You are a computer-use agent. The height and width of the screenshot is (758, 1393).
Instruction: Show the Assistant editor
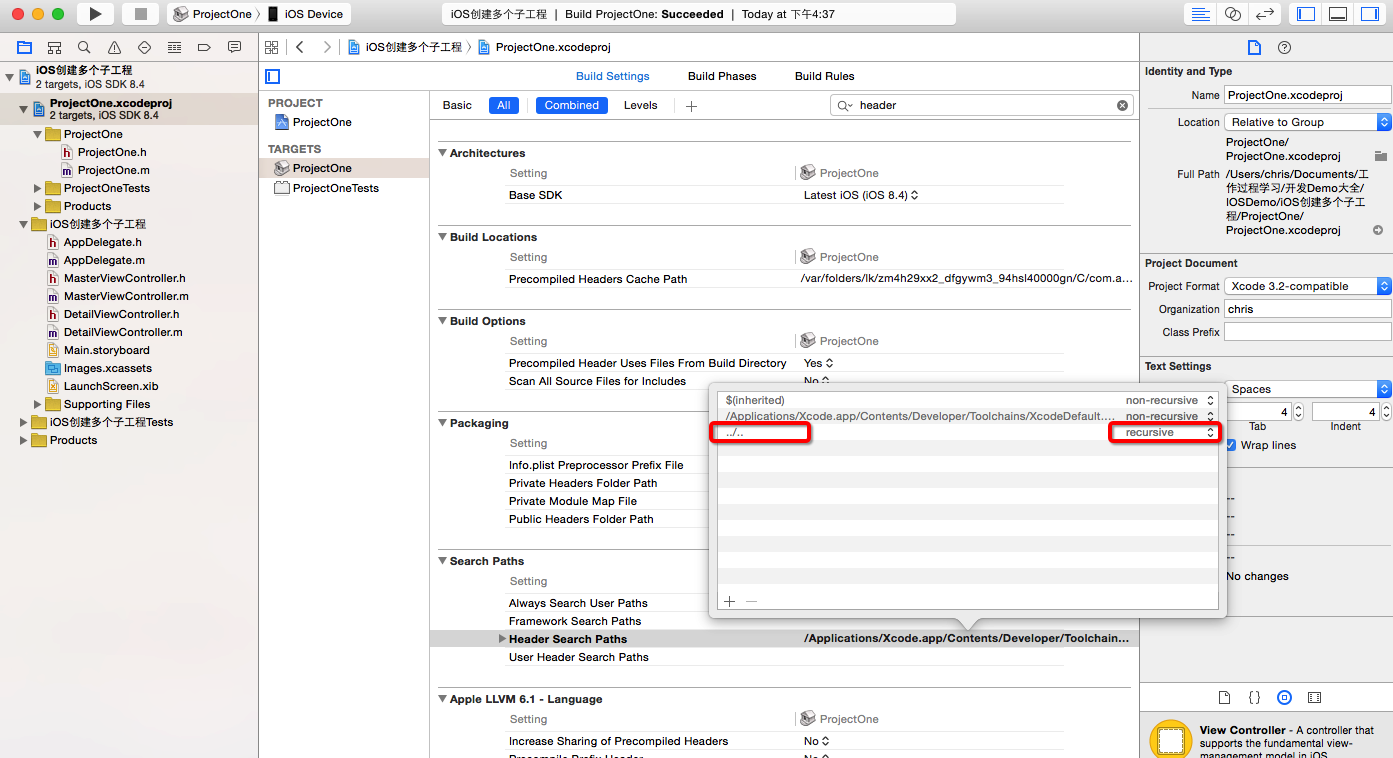(1232, 14)
